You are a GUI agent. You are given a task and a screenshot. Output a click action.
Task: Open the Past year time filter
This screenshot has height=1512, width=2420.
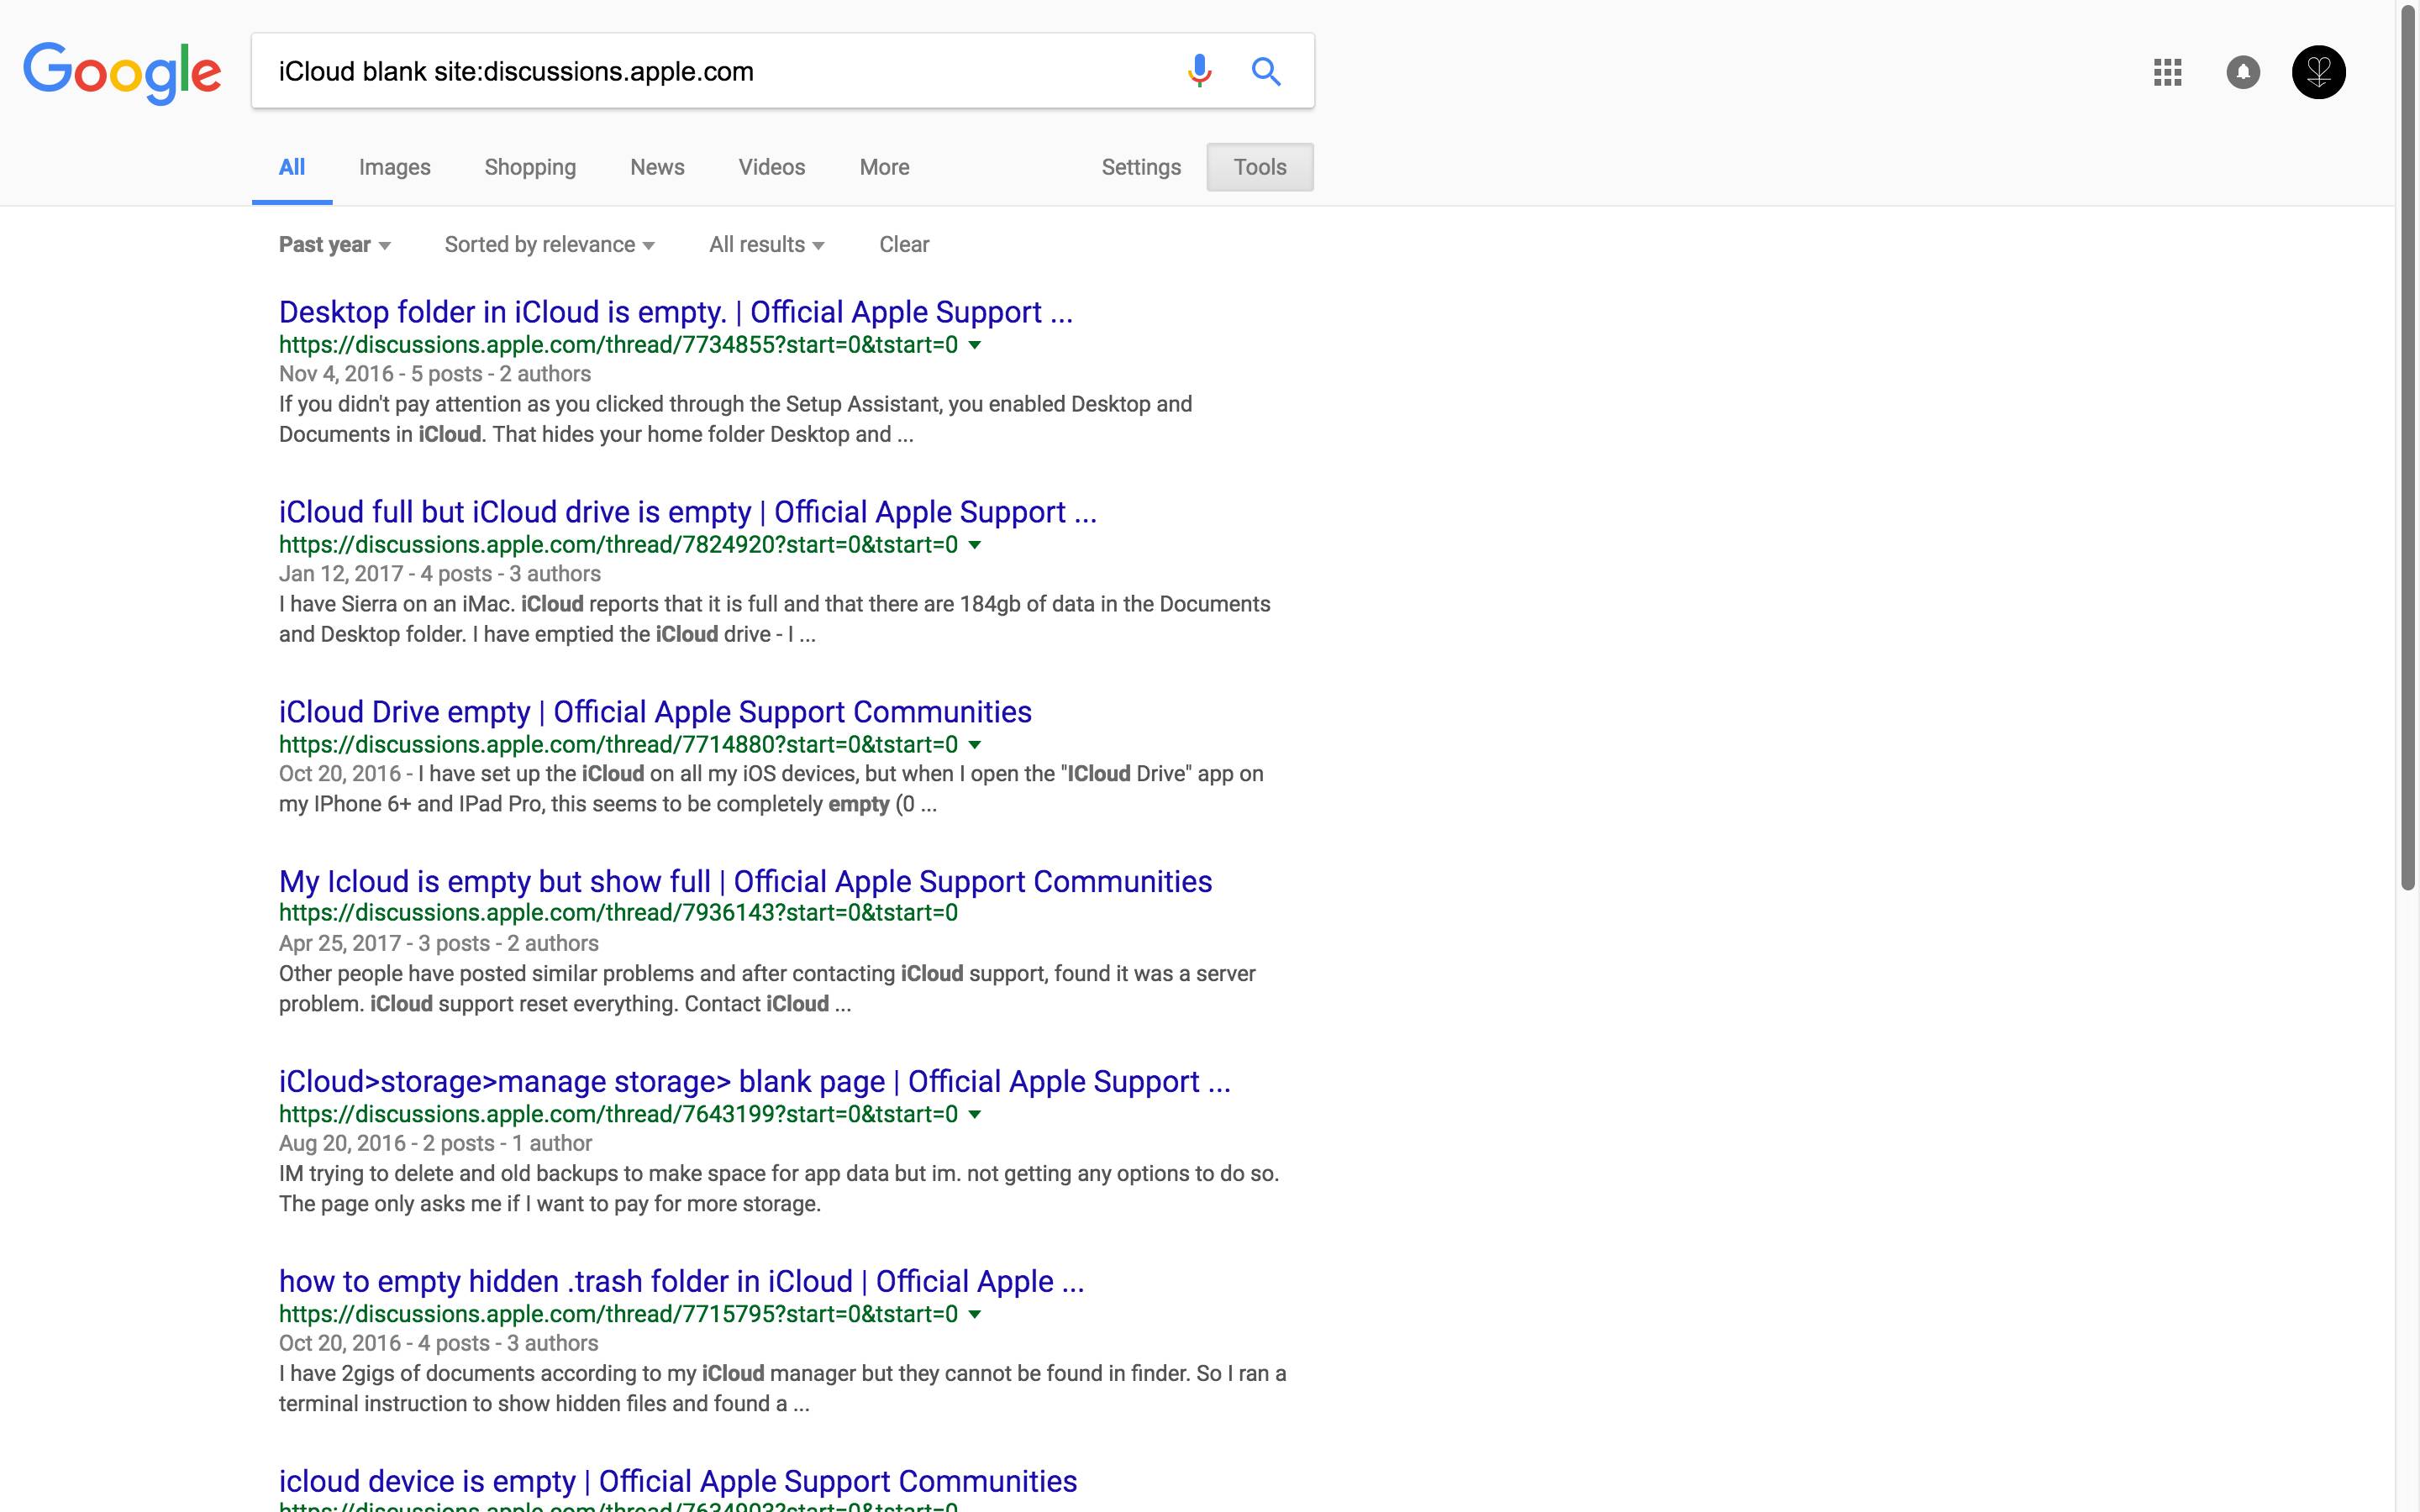[334, 245]
